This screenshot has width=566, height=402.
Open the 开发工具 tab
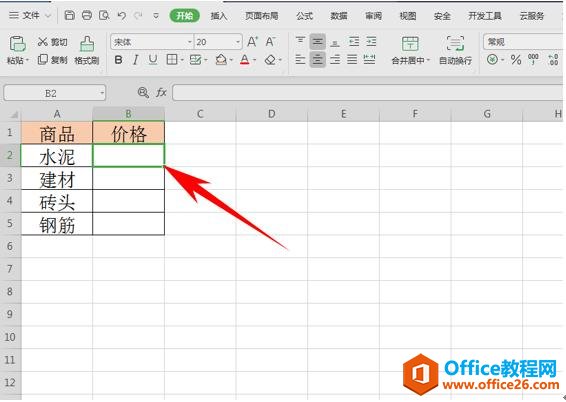[x=485, y=16]
